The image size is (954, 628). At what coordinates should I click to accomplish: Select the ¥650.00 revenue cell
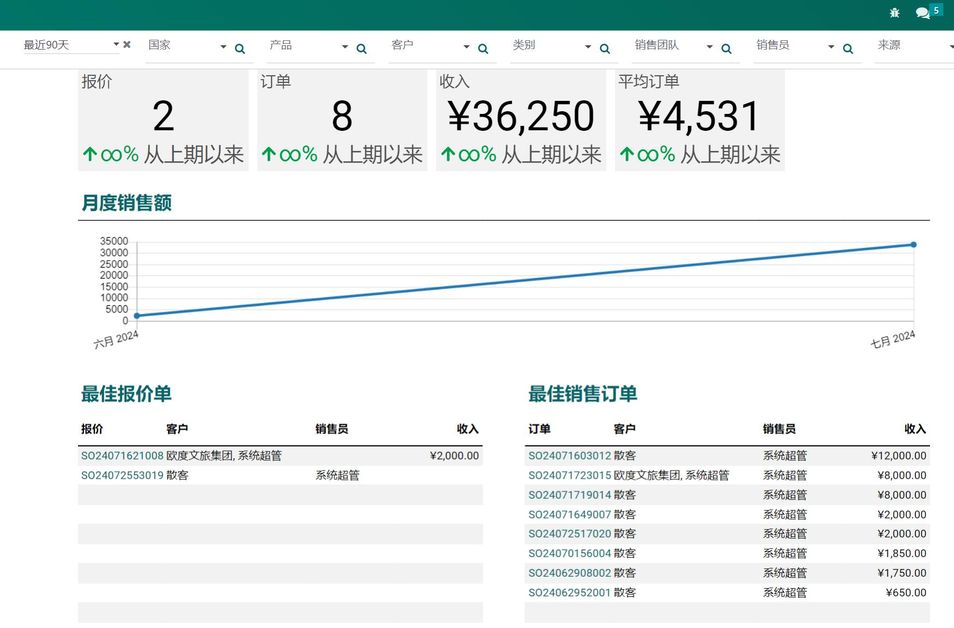click(x=906, y=592)
